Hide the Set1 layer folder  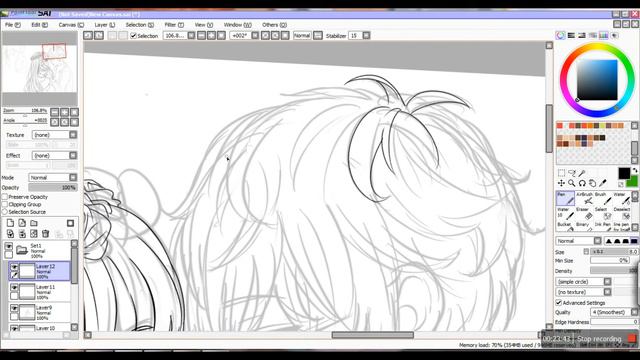[9, 247]
